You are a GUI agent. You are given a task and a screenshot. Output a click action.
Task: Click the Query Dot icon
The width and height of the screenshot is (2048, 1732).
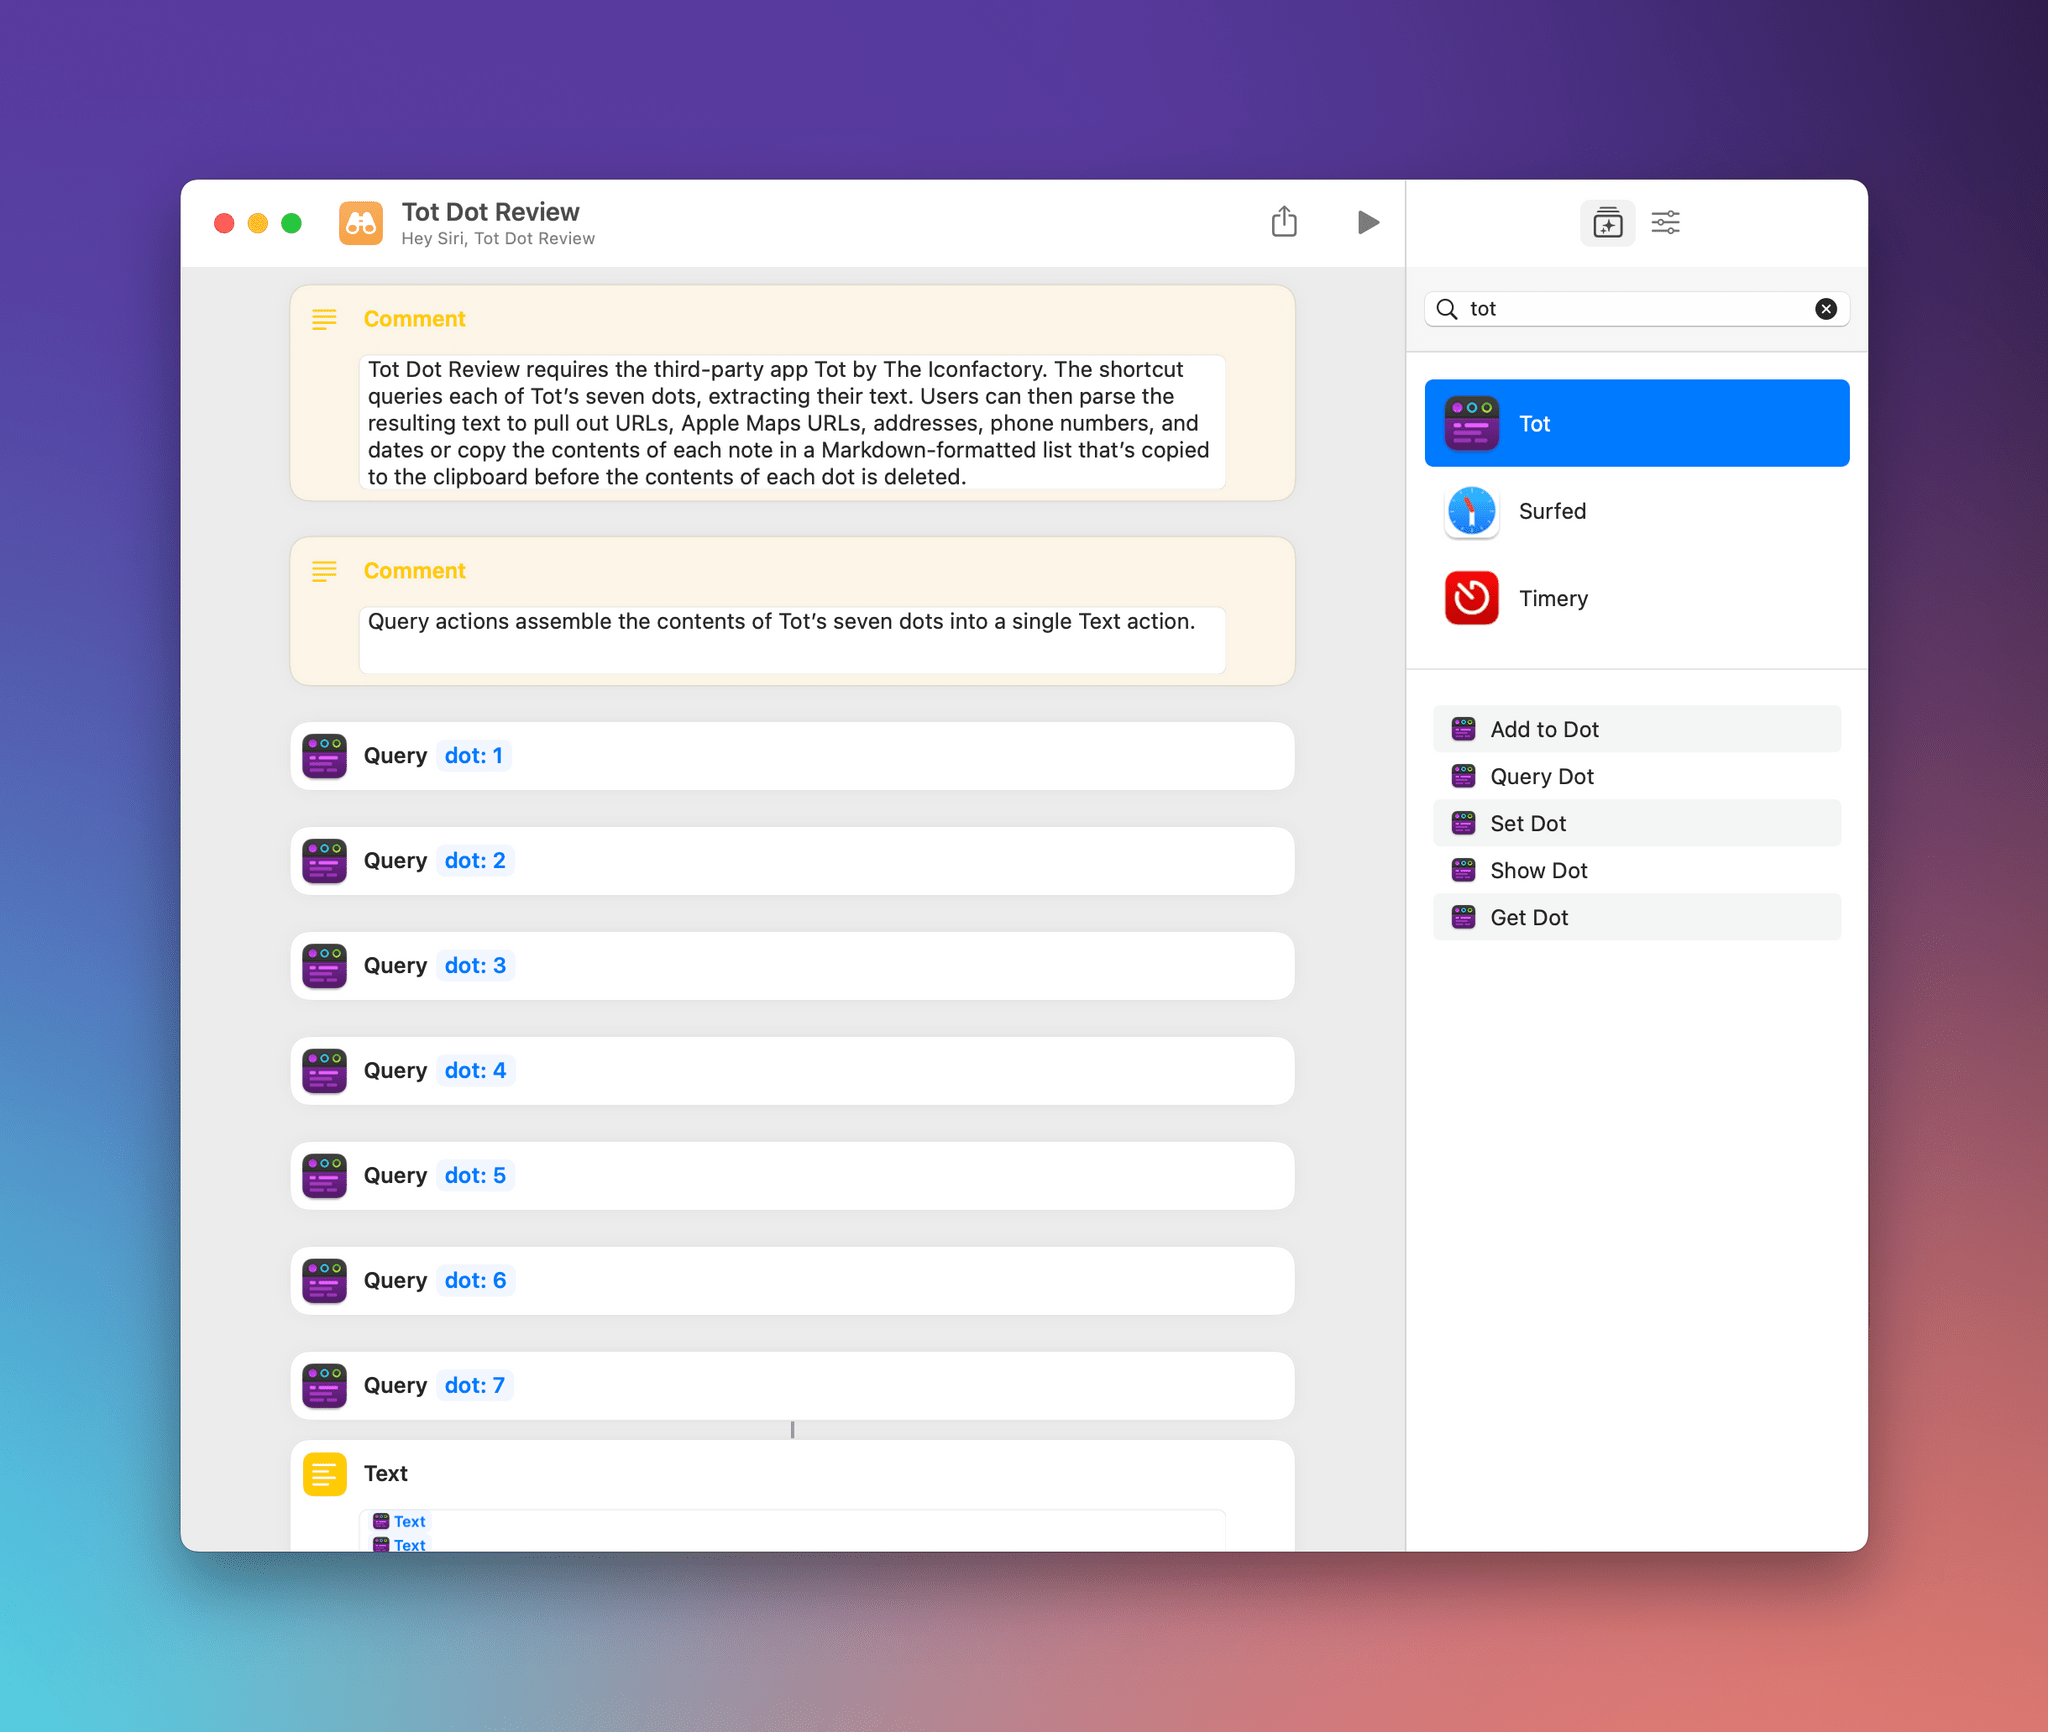click(1463, 776)
